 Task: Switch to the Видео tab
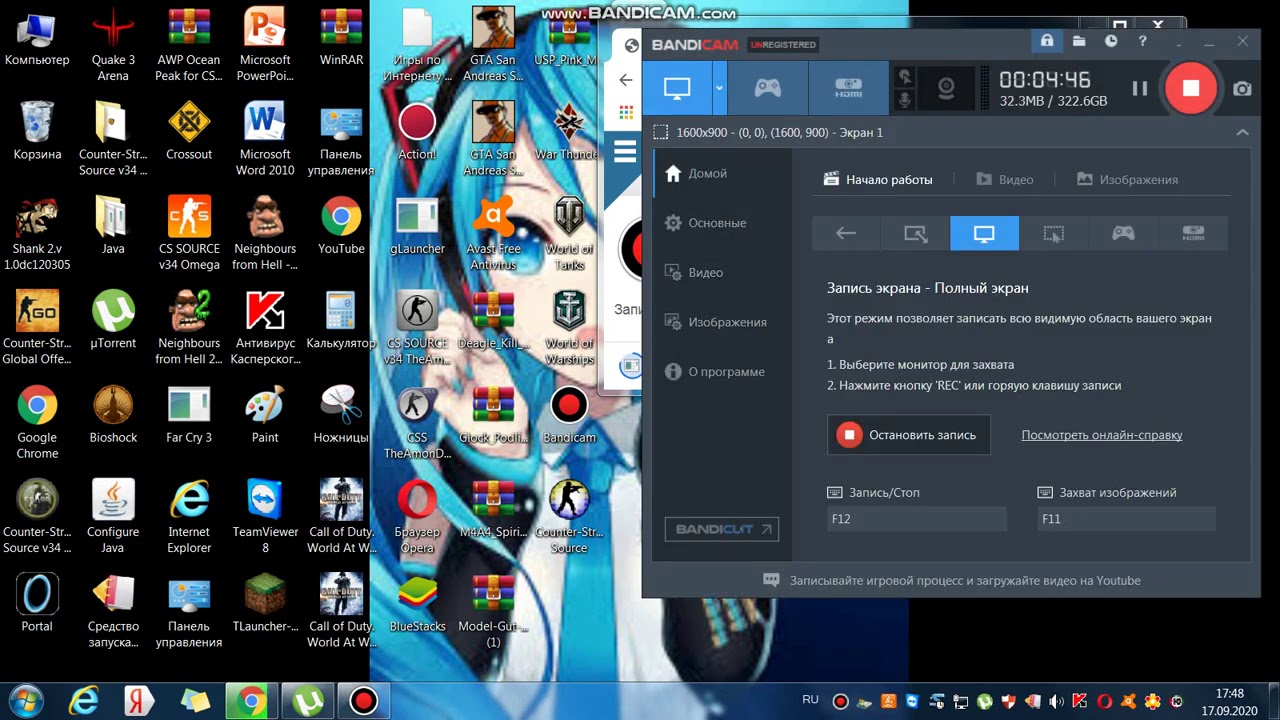pyautogui.click(x=1004, y=180)
